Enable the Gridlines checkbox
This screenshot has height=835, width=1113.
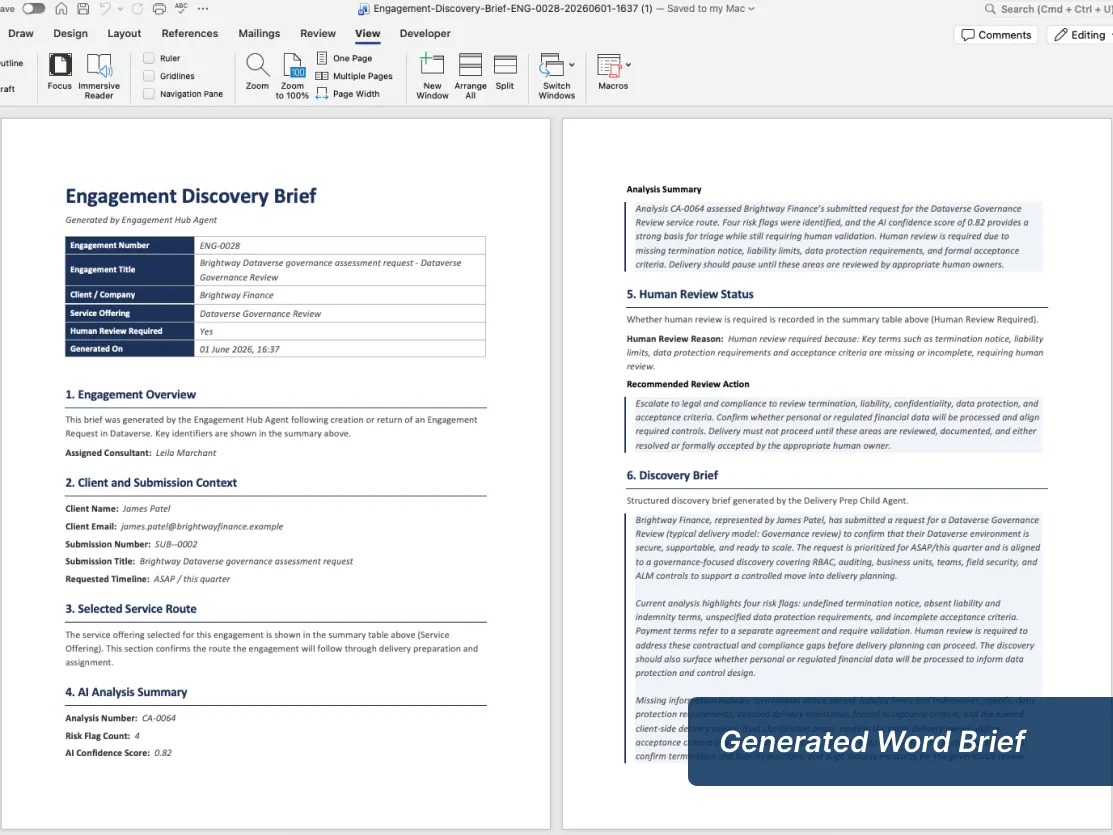(148, 76)
